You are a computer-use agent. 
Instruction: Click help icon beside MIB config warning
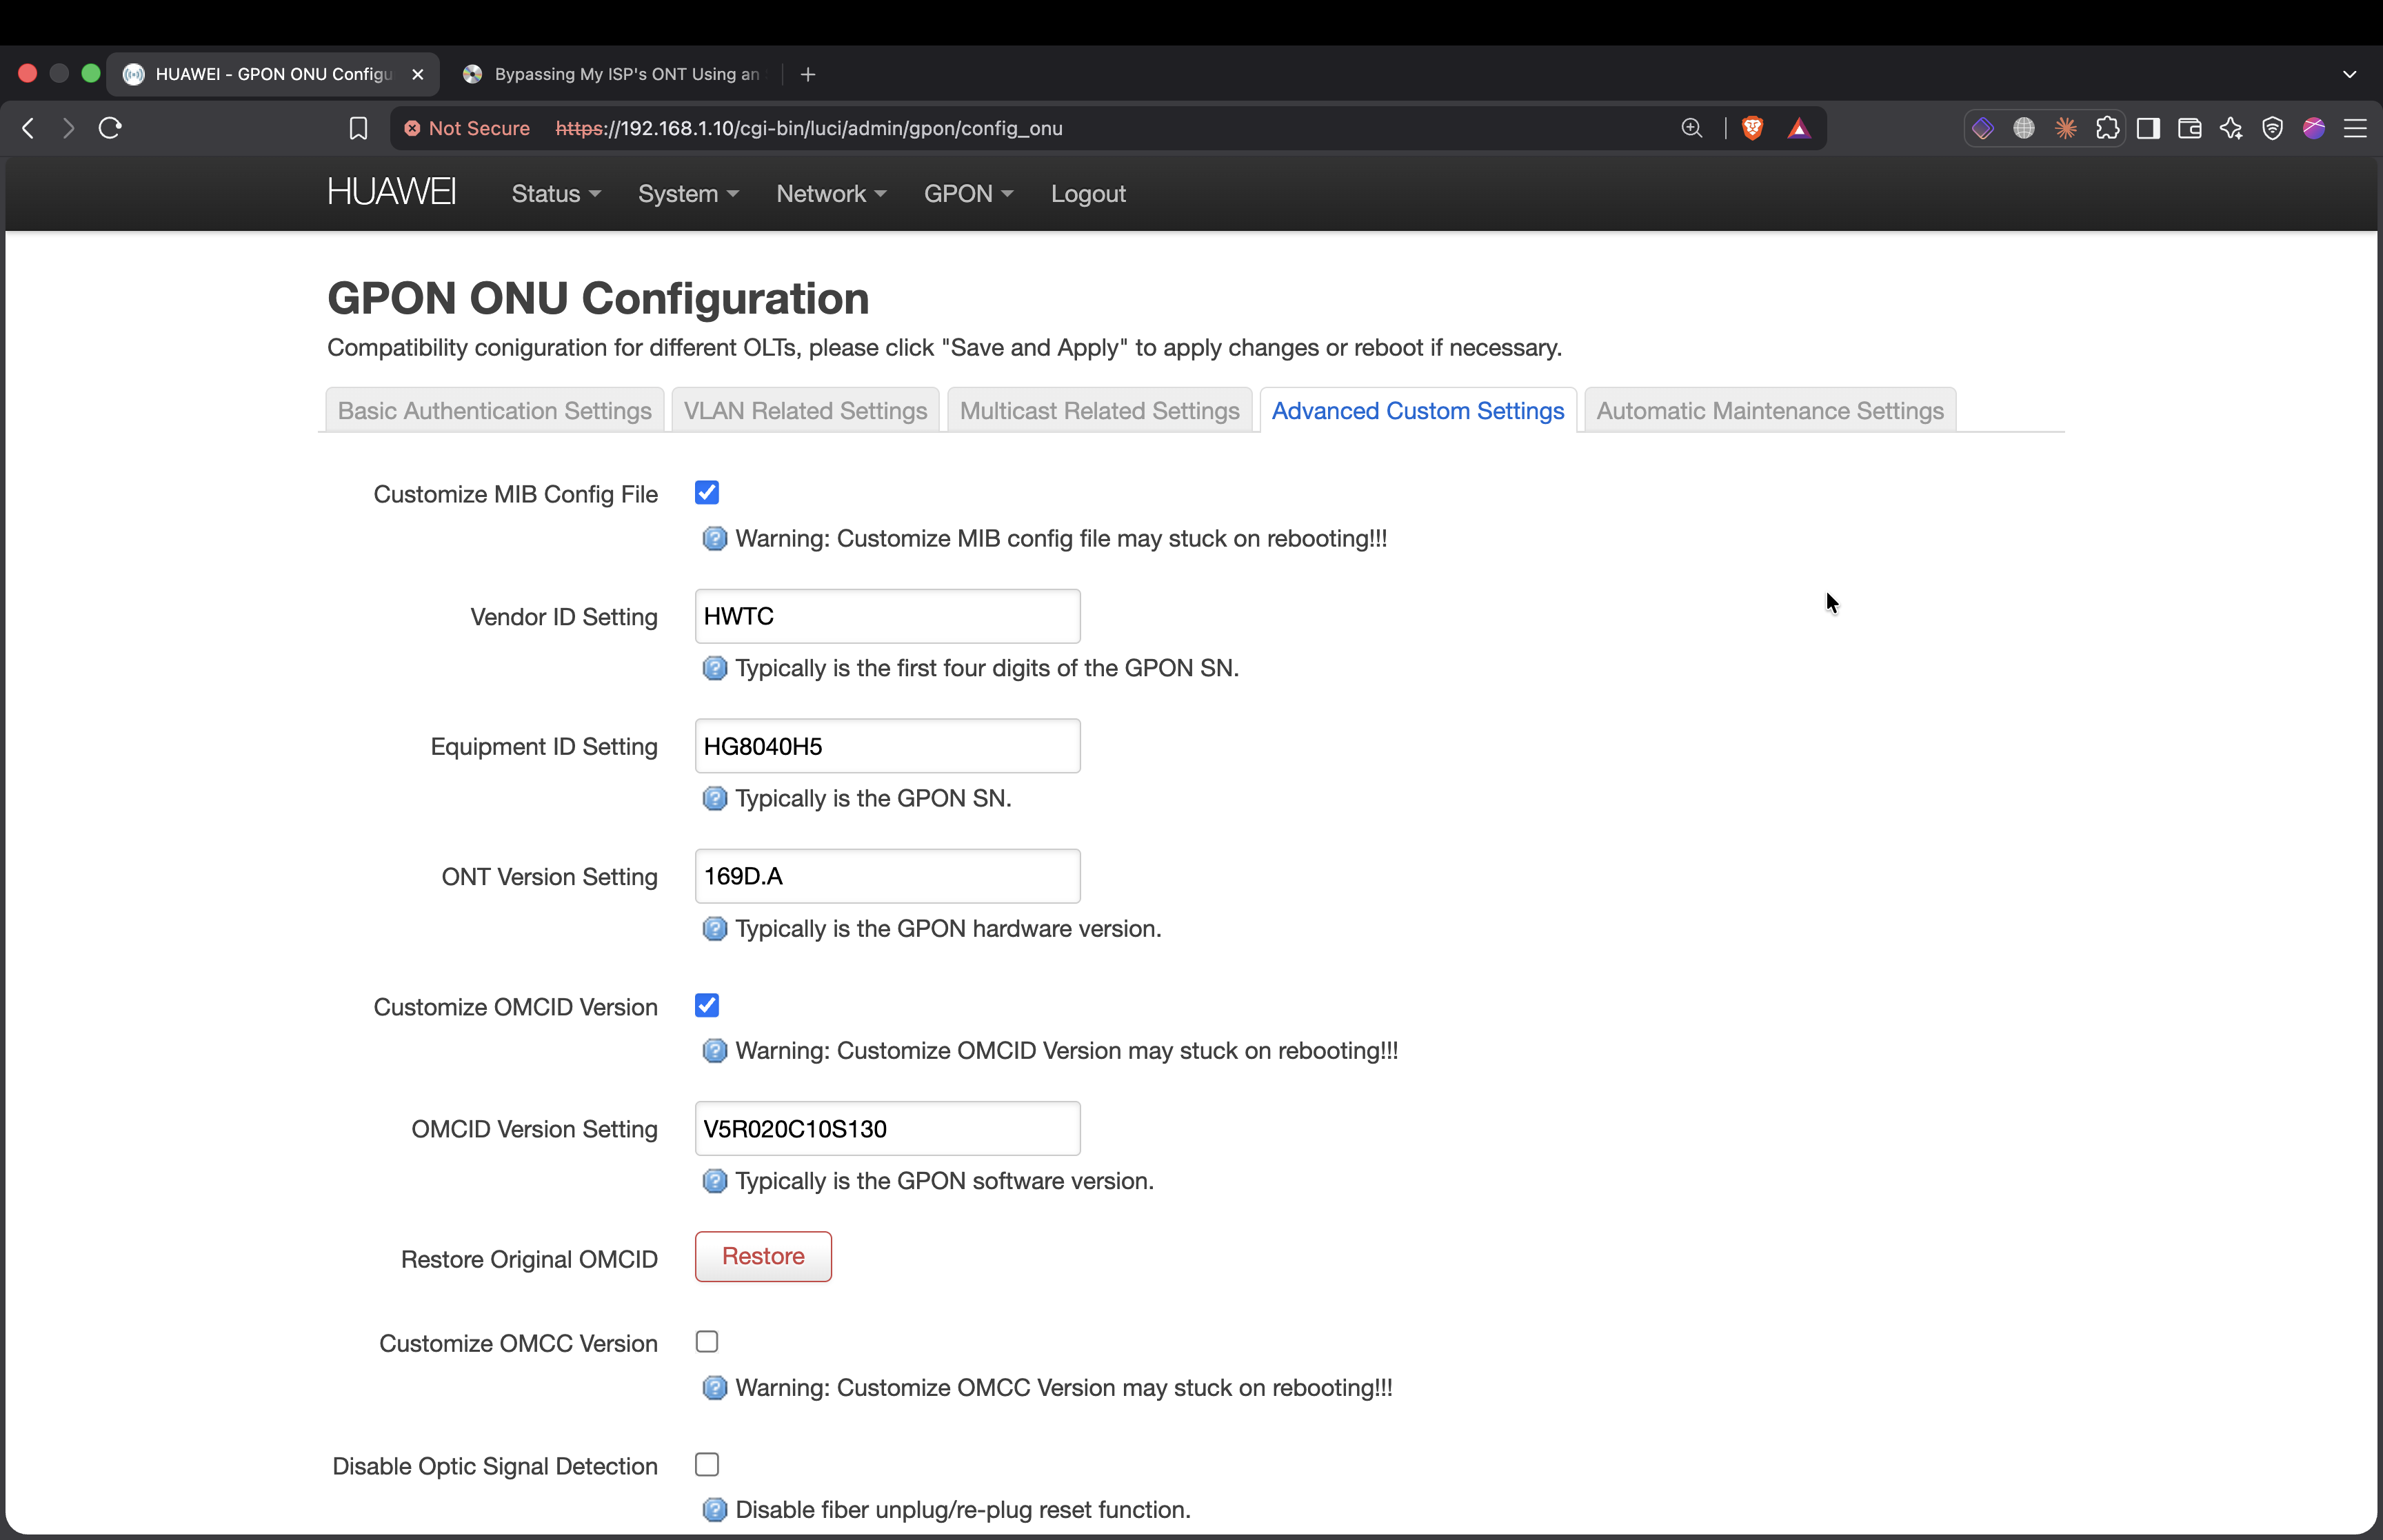point(714,539)
